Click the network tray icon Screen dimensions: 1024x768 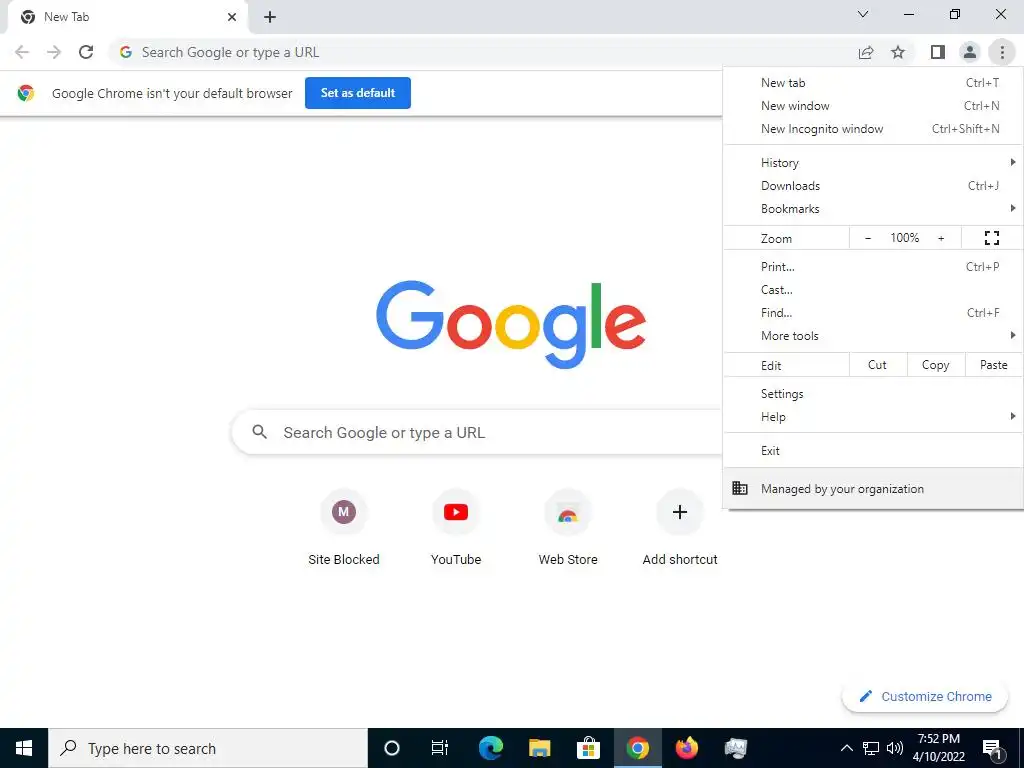pos(871,748)
